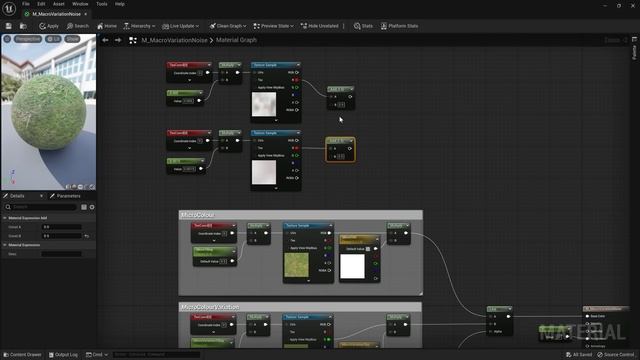This screenshot has height=360, width=640.
Task: Open the File menu
Action: tap(26, 4)
